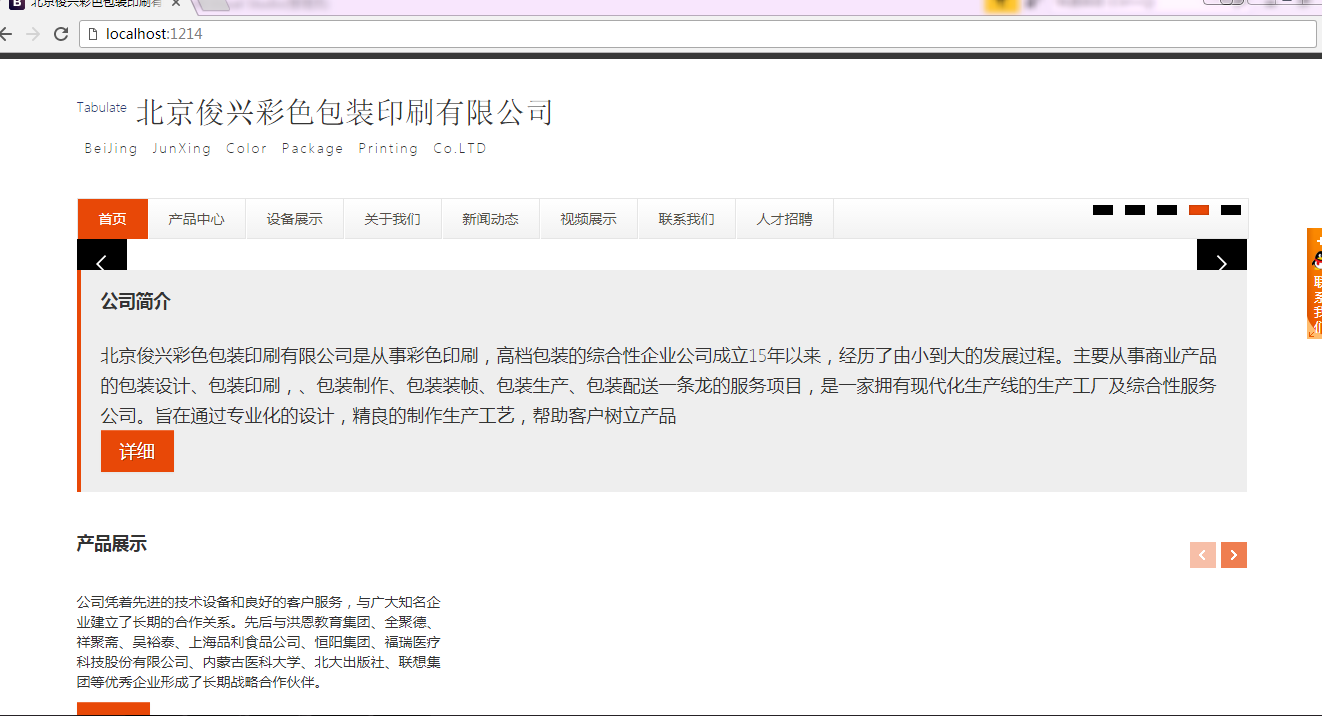Select the active orange slide indicator

coord(1198,210)
